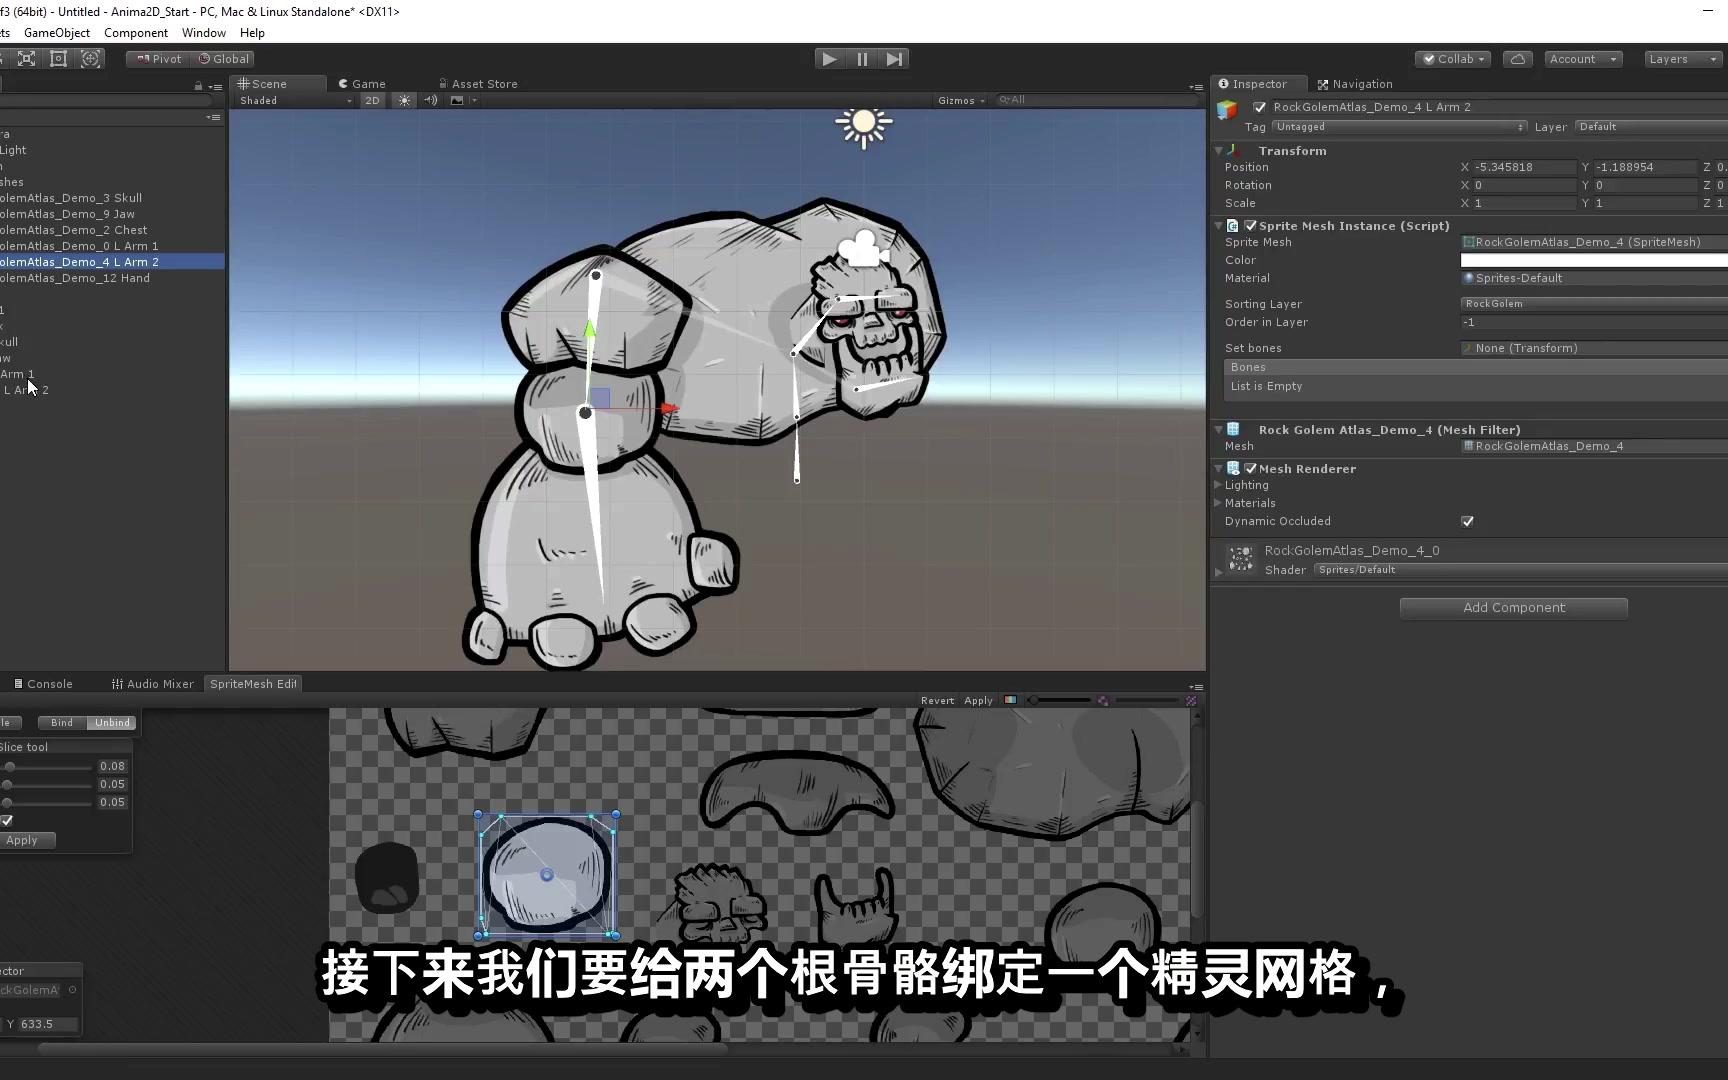Open the Gizmos menu in Scene view
1728x1080 pixels.
[958, 100]
